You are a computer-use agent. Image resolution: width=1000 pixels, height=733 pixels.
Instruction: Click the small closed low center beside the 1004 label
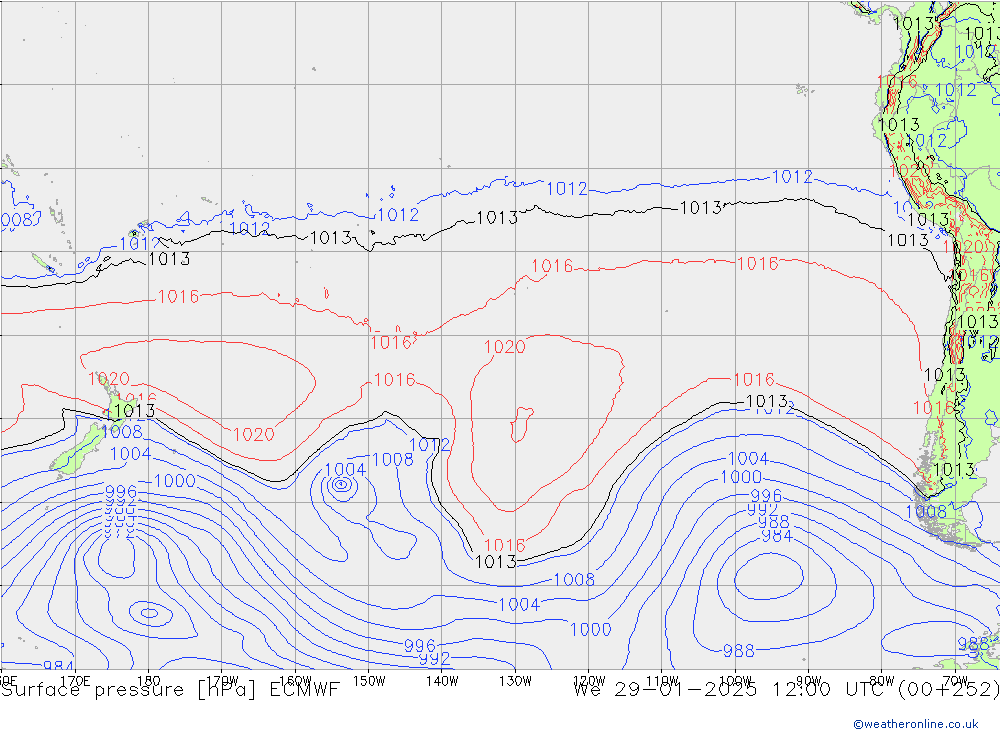click(341, 485)
